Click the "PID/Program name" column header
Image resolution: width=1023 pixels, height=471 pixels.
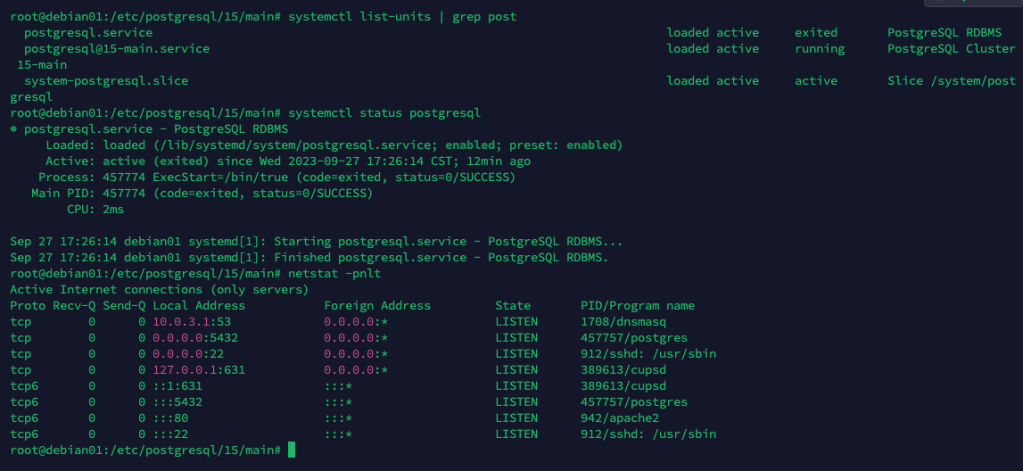[636, 306]
